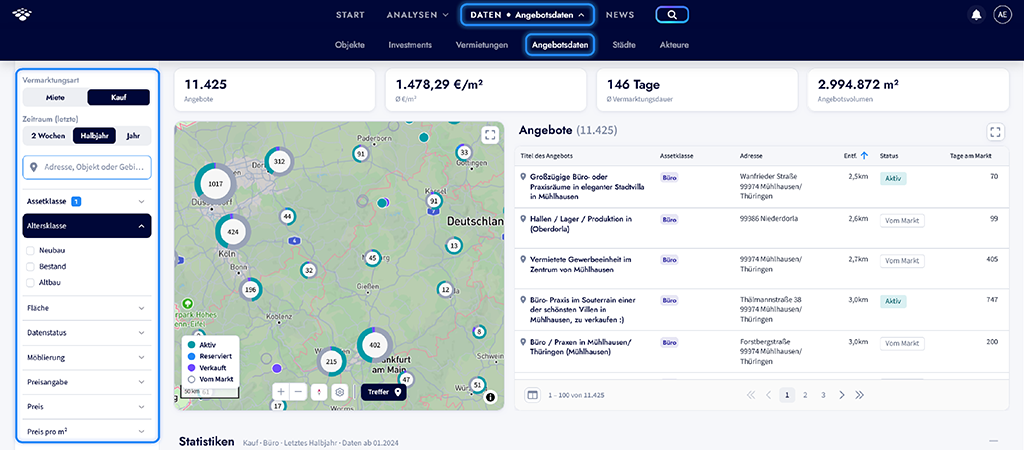Check the Altbau checkbox

[30, 282]
